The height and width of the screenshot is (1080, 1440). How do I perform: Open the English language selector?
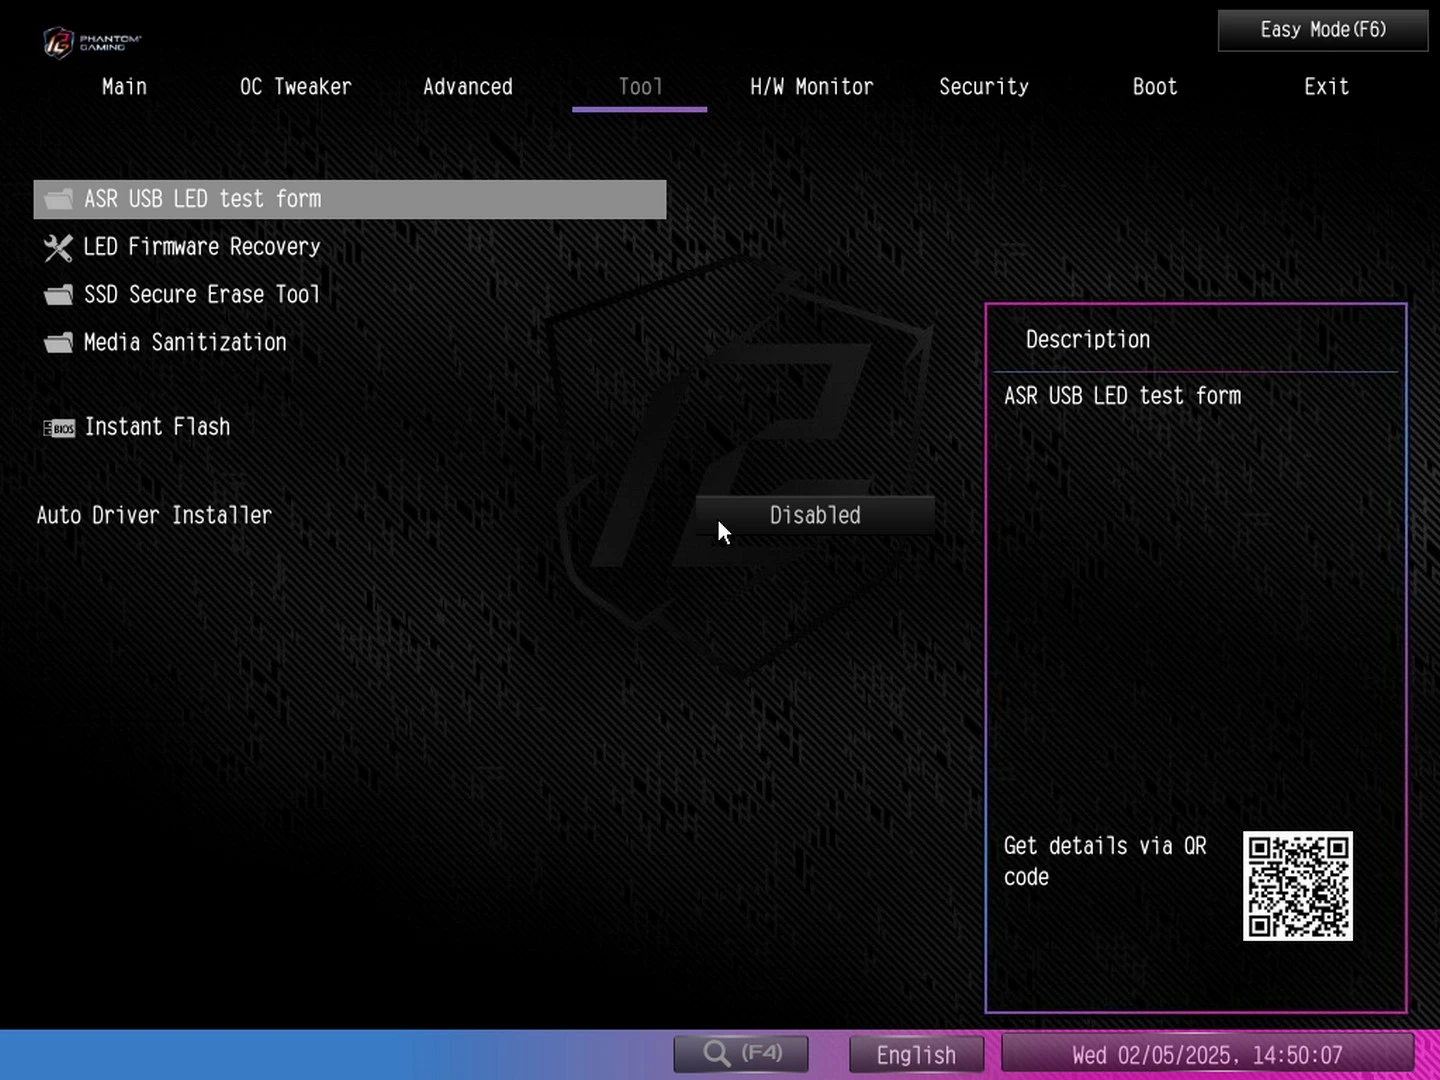pyautogui.click(x=916, y=1055)
